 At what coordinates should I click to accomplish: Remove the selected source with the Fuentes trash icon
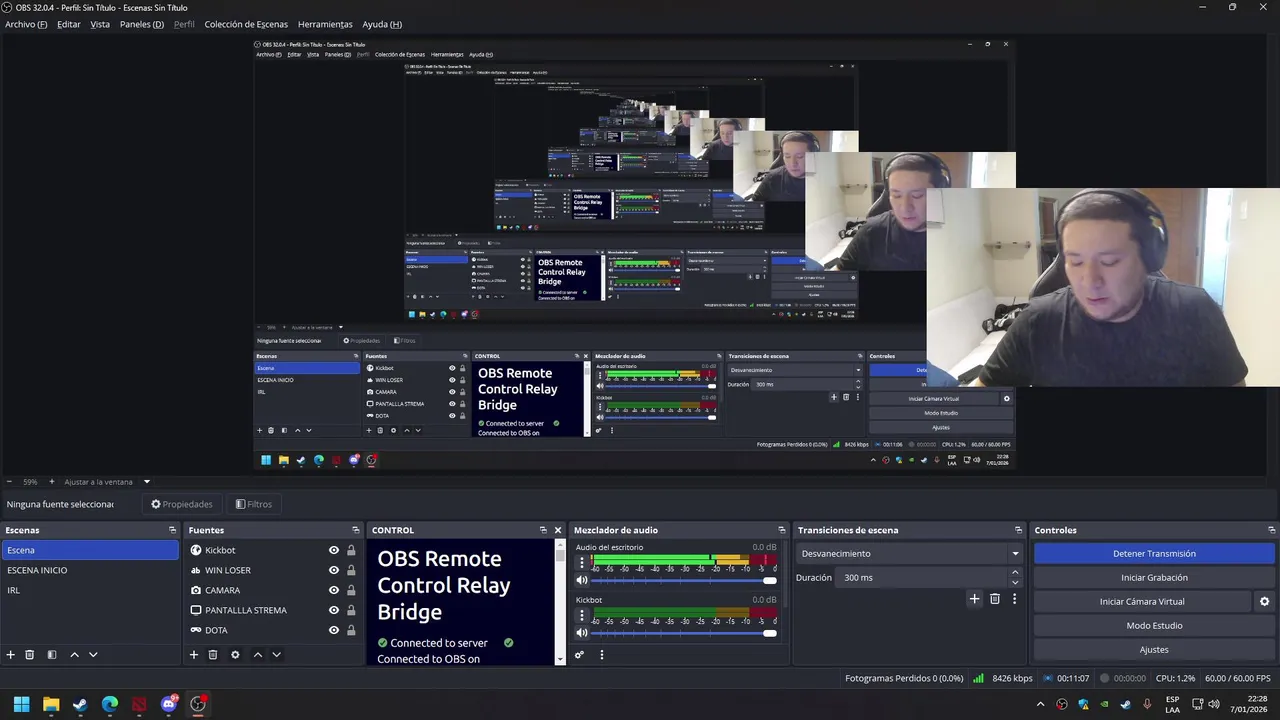213,655
